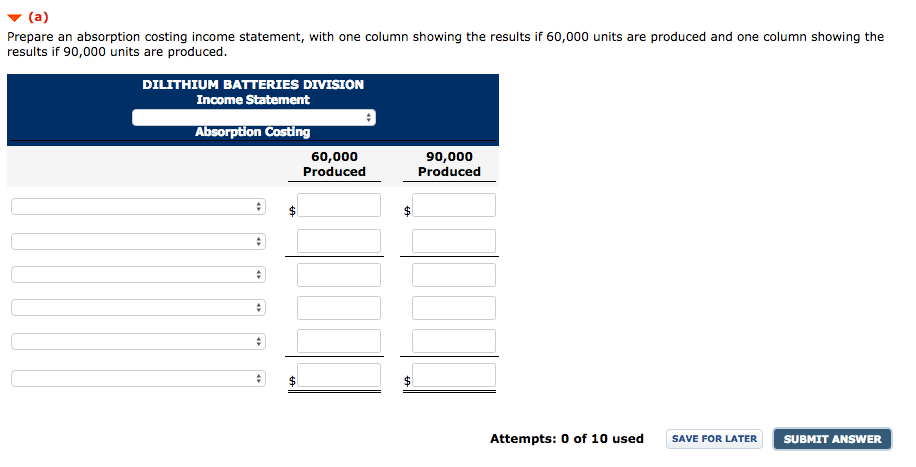Open the first row line-item dropdown

click(138, 207)
